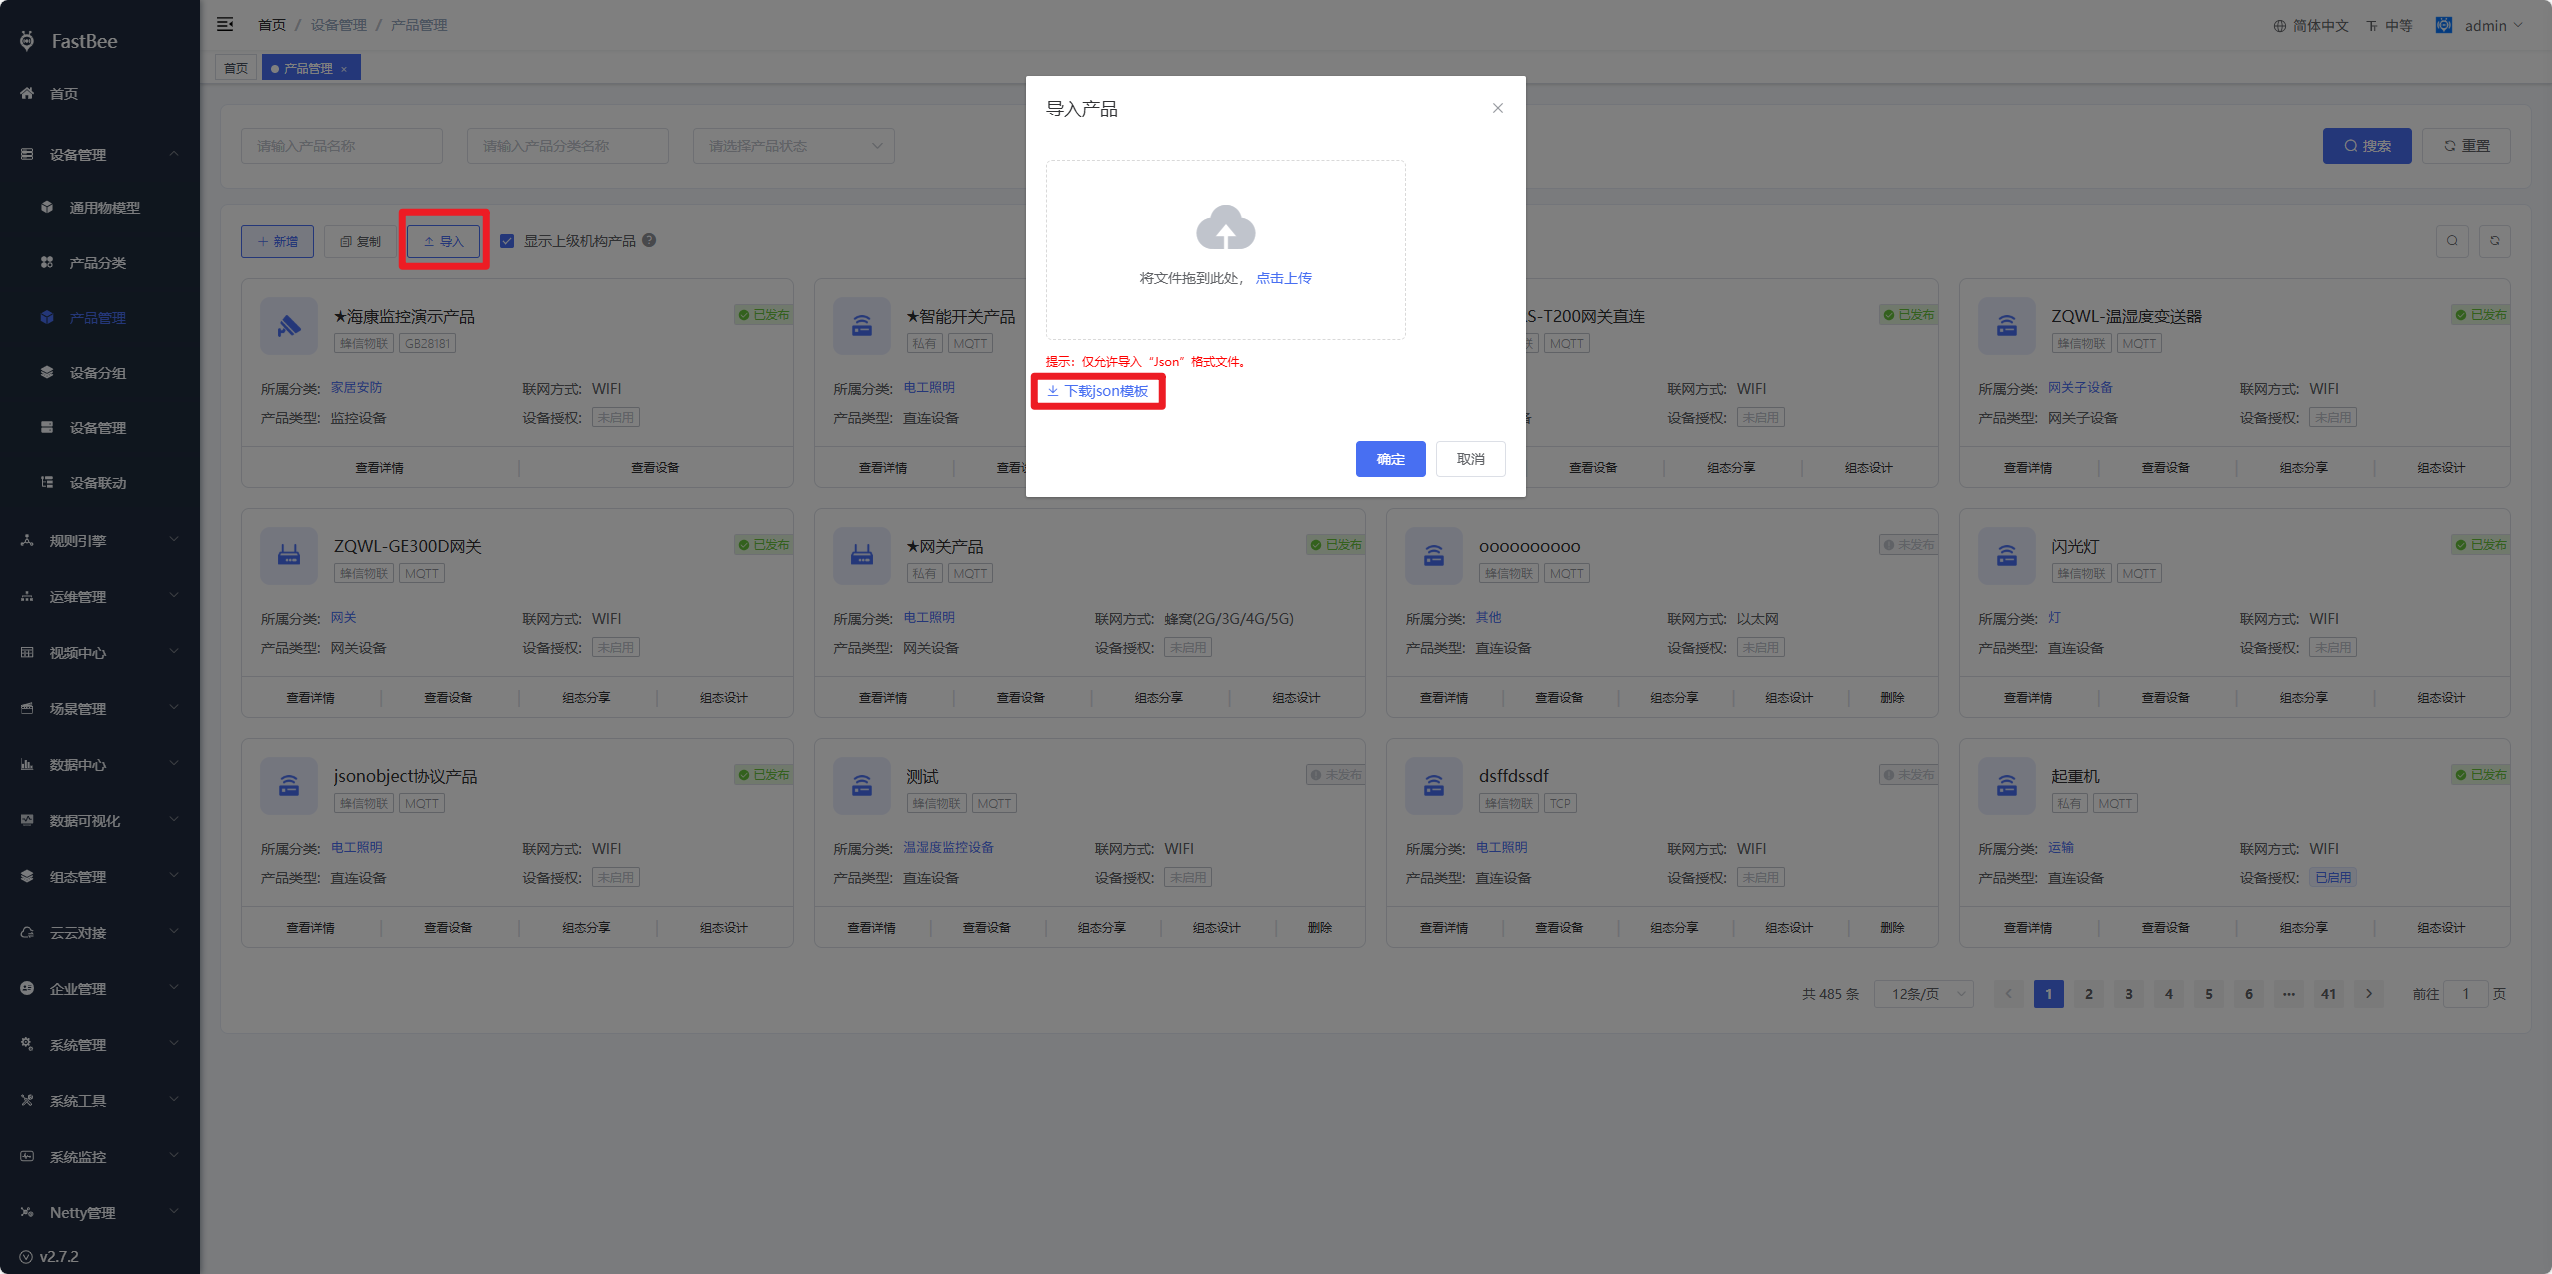Toggle 显示上级机构产品 checkbox
Image resolution: width=2552 pixels, height=1274 pixels.
pyautogui.click(x=507, y=241)
